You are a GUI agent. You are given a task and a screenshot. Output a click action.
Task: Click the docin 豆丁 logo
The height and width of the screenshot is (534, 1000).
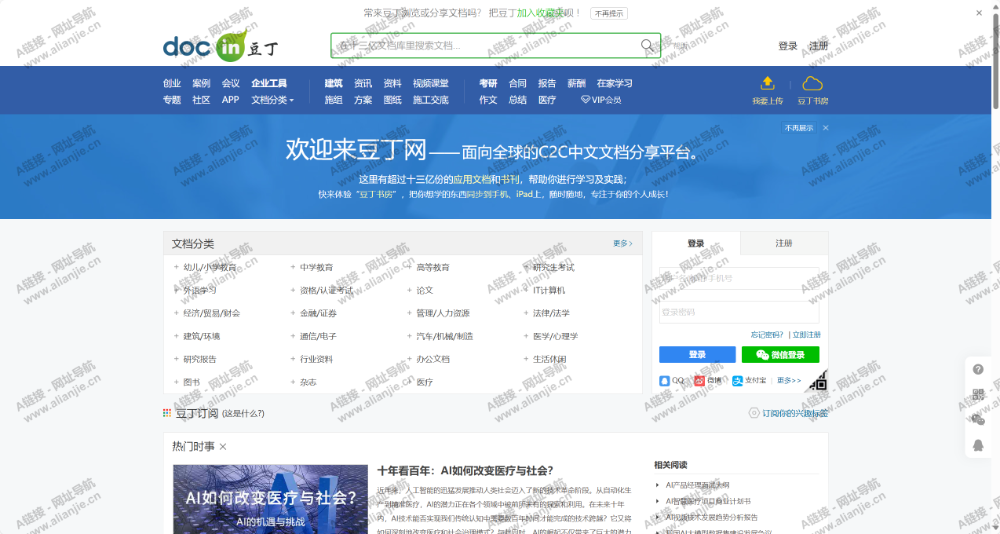[x=221, y=46]
